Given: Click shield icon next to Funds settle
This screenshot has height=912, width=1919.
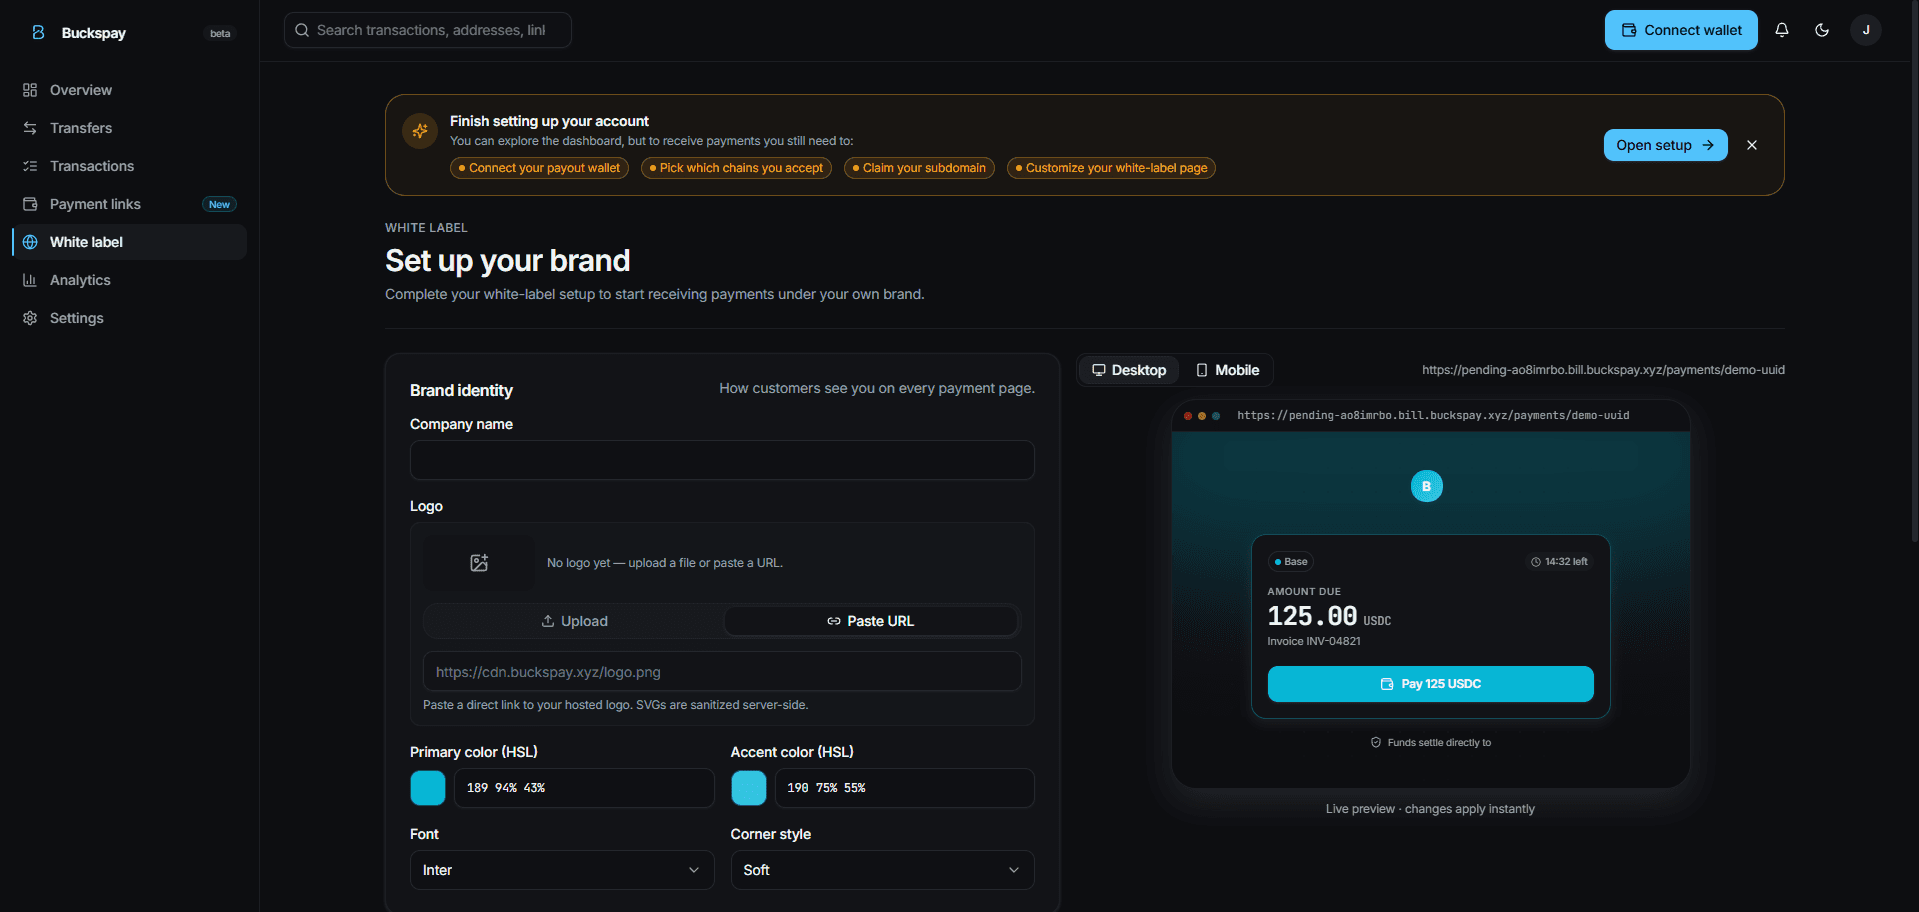Looking at the screenshot, I should point(1376,742).
